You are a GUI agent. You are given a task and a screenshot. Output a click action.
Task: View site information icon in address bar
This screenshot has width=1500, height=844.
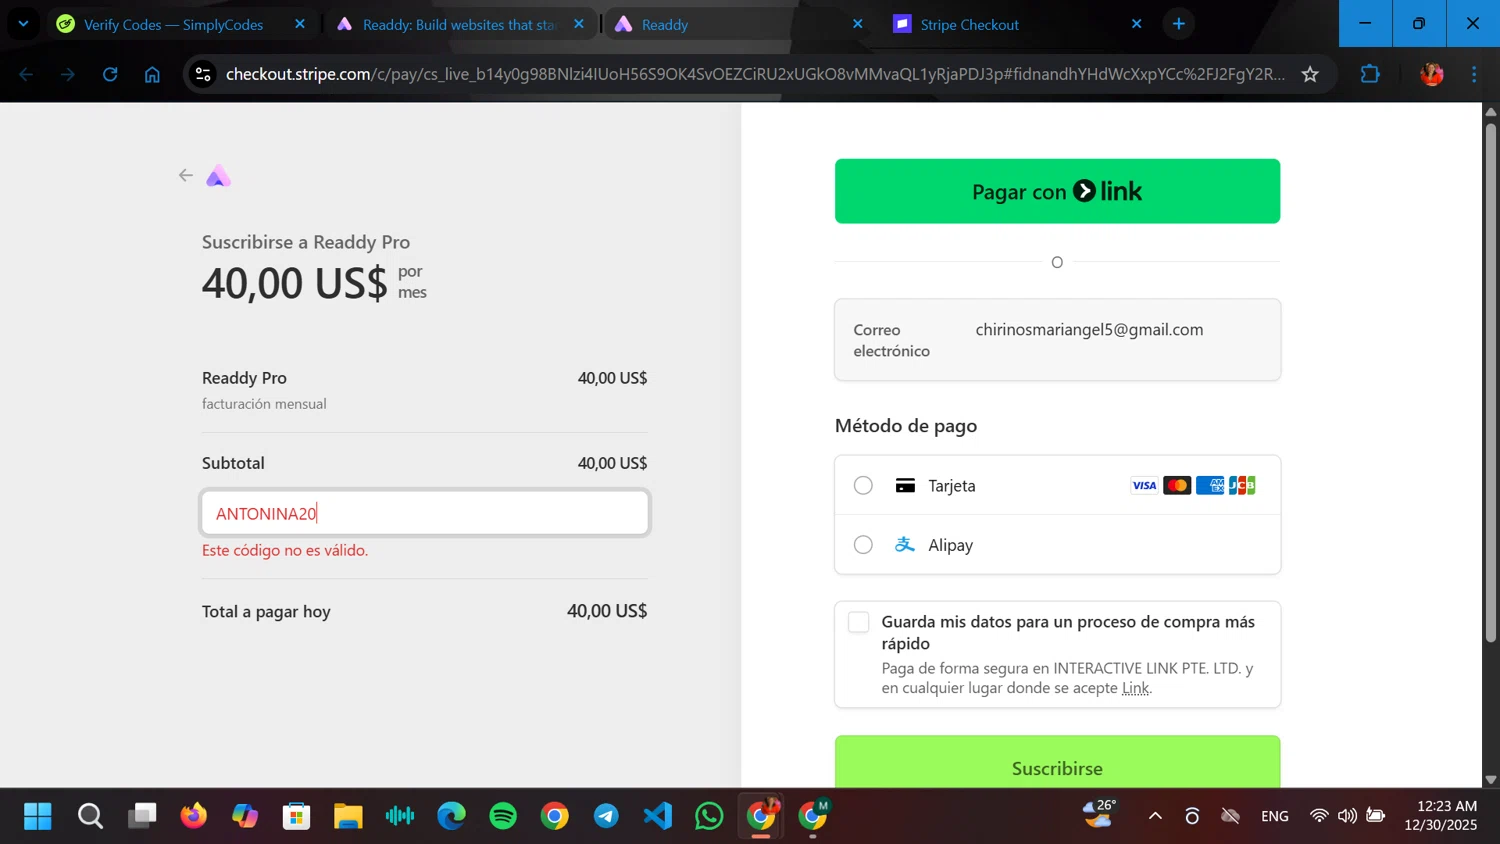203,74
